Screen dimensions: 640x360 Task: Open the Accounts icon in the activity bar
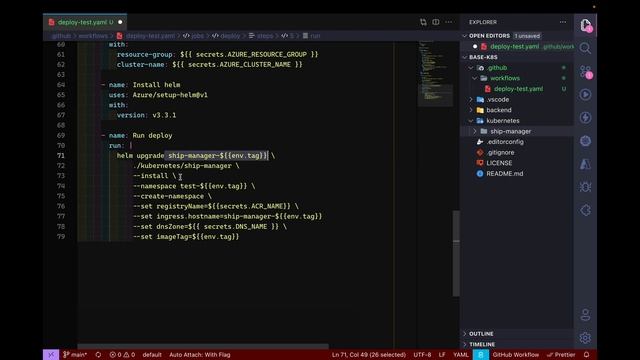click(585, 315)
